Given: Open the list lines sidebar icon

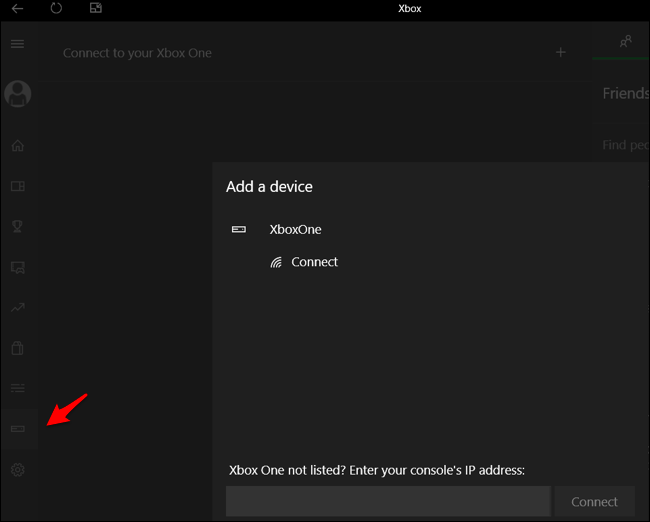Looking at the screenshot, I should [x=17, y=388].
